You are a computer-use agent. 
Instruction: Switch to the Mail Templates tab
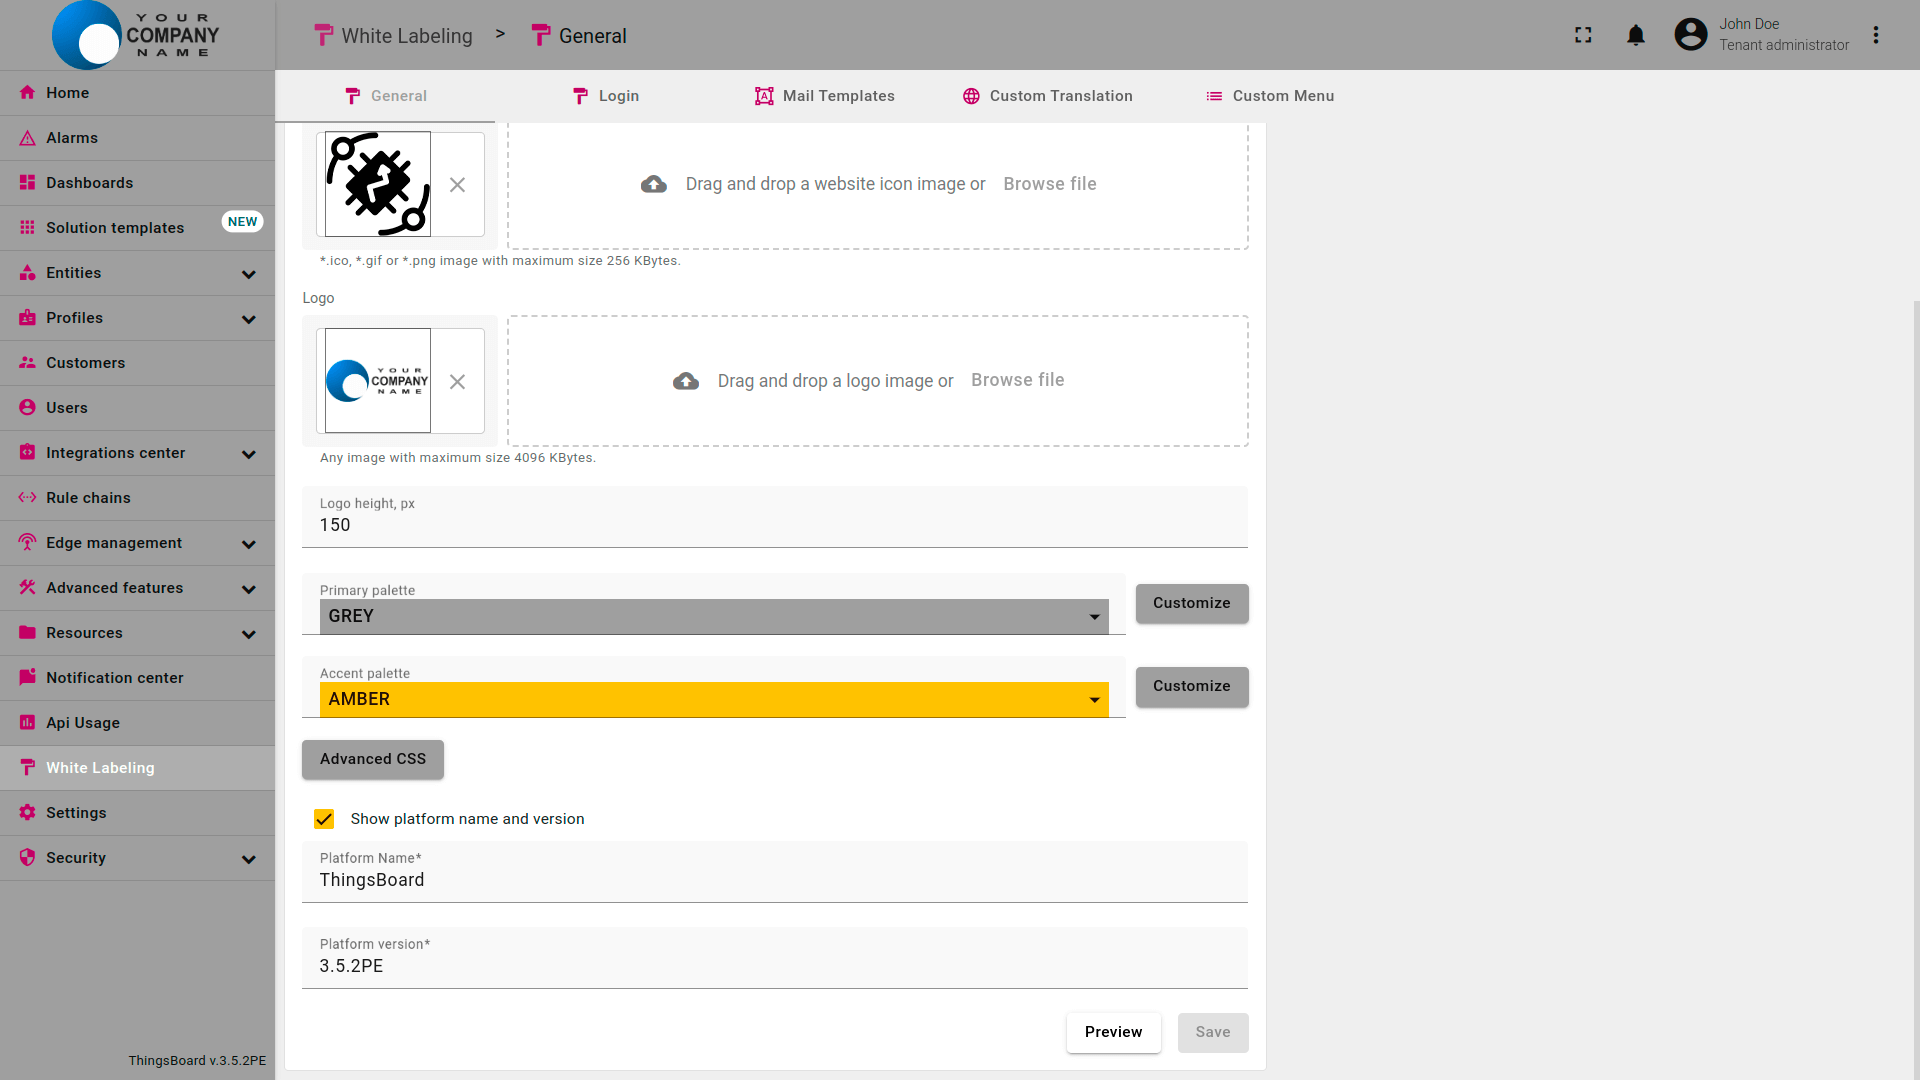coord(824,96)
